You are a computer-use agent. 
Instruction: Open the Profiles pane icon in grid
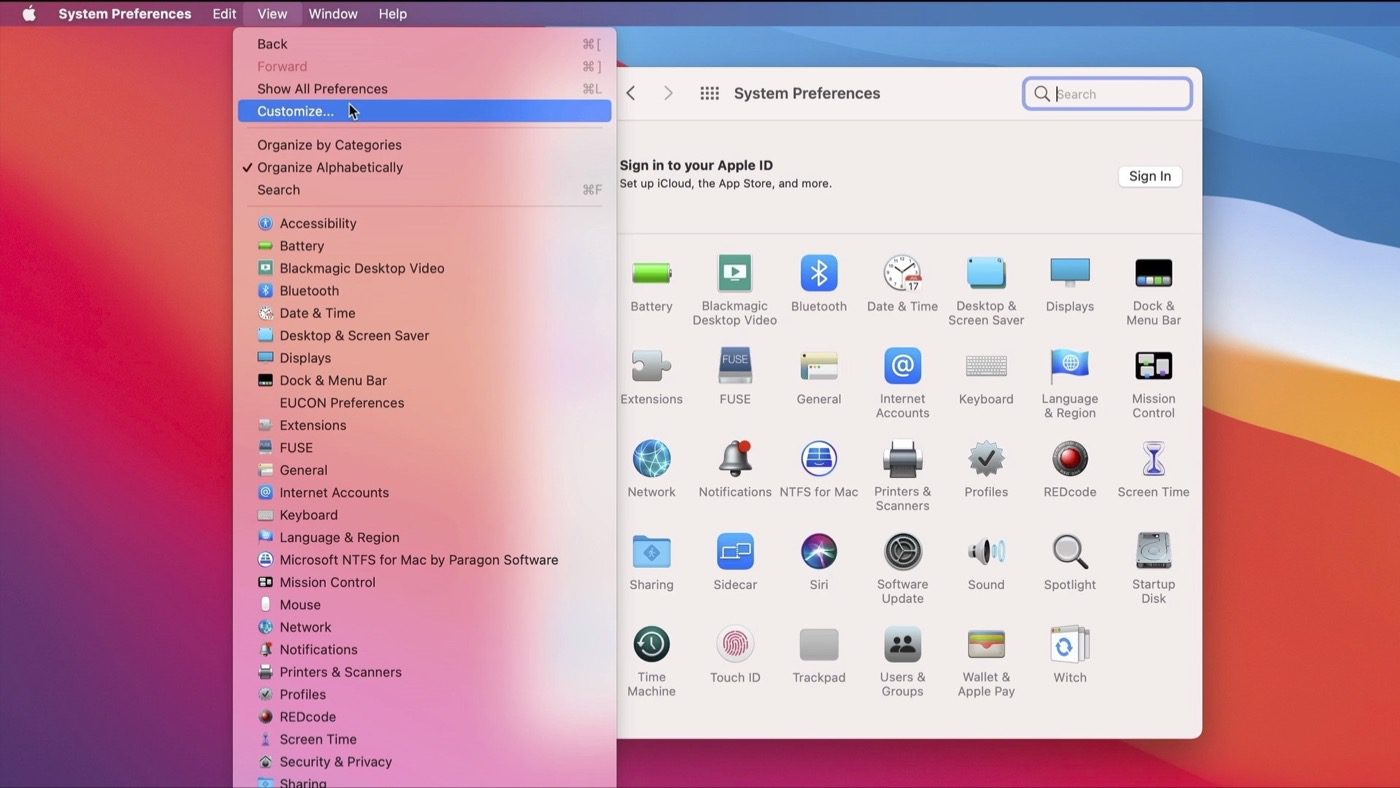coord(986,459)
